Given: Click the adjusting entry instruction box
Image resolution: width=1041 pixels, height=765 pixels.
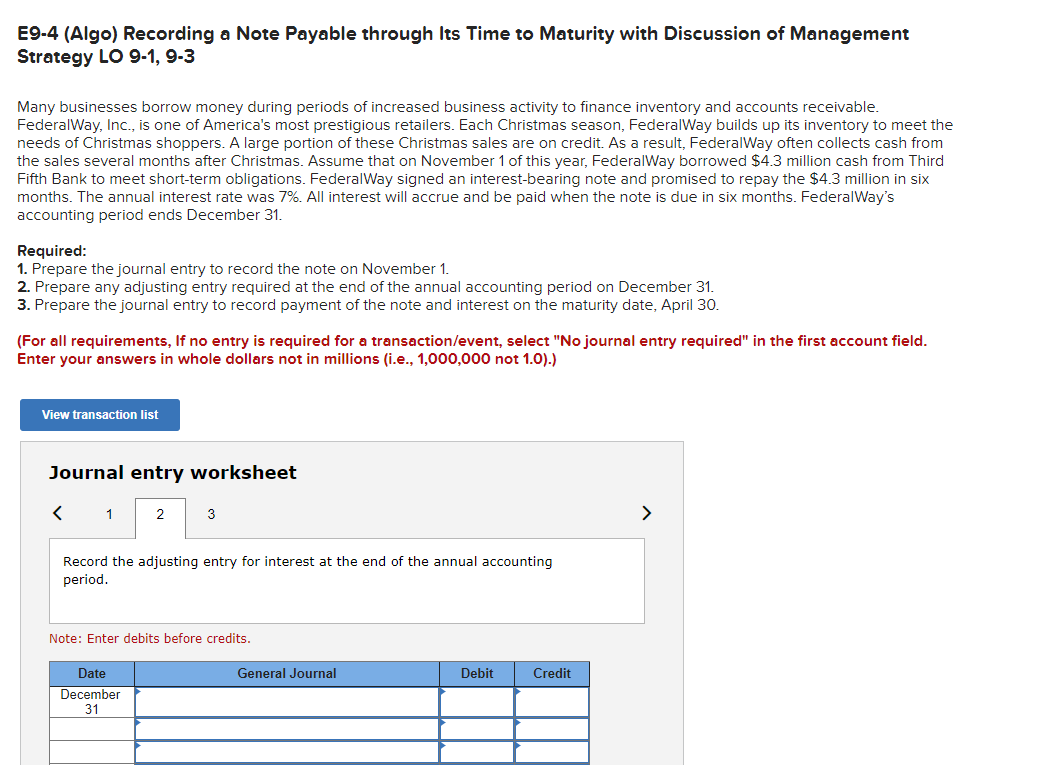Looking at the screenshot, I should [x=347, y=580].
